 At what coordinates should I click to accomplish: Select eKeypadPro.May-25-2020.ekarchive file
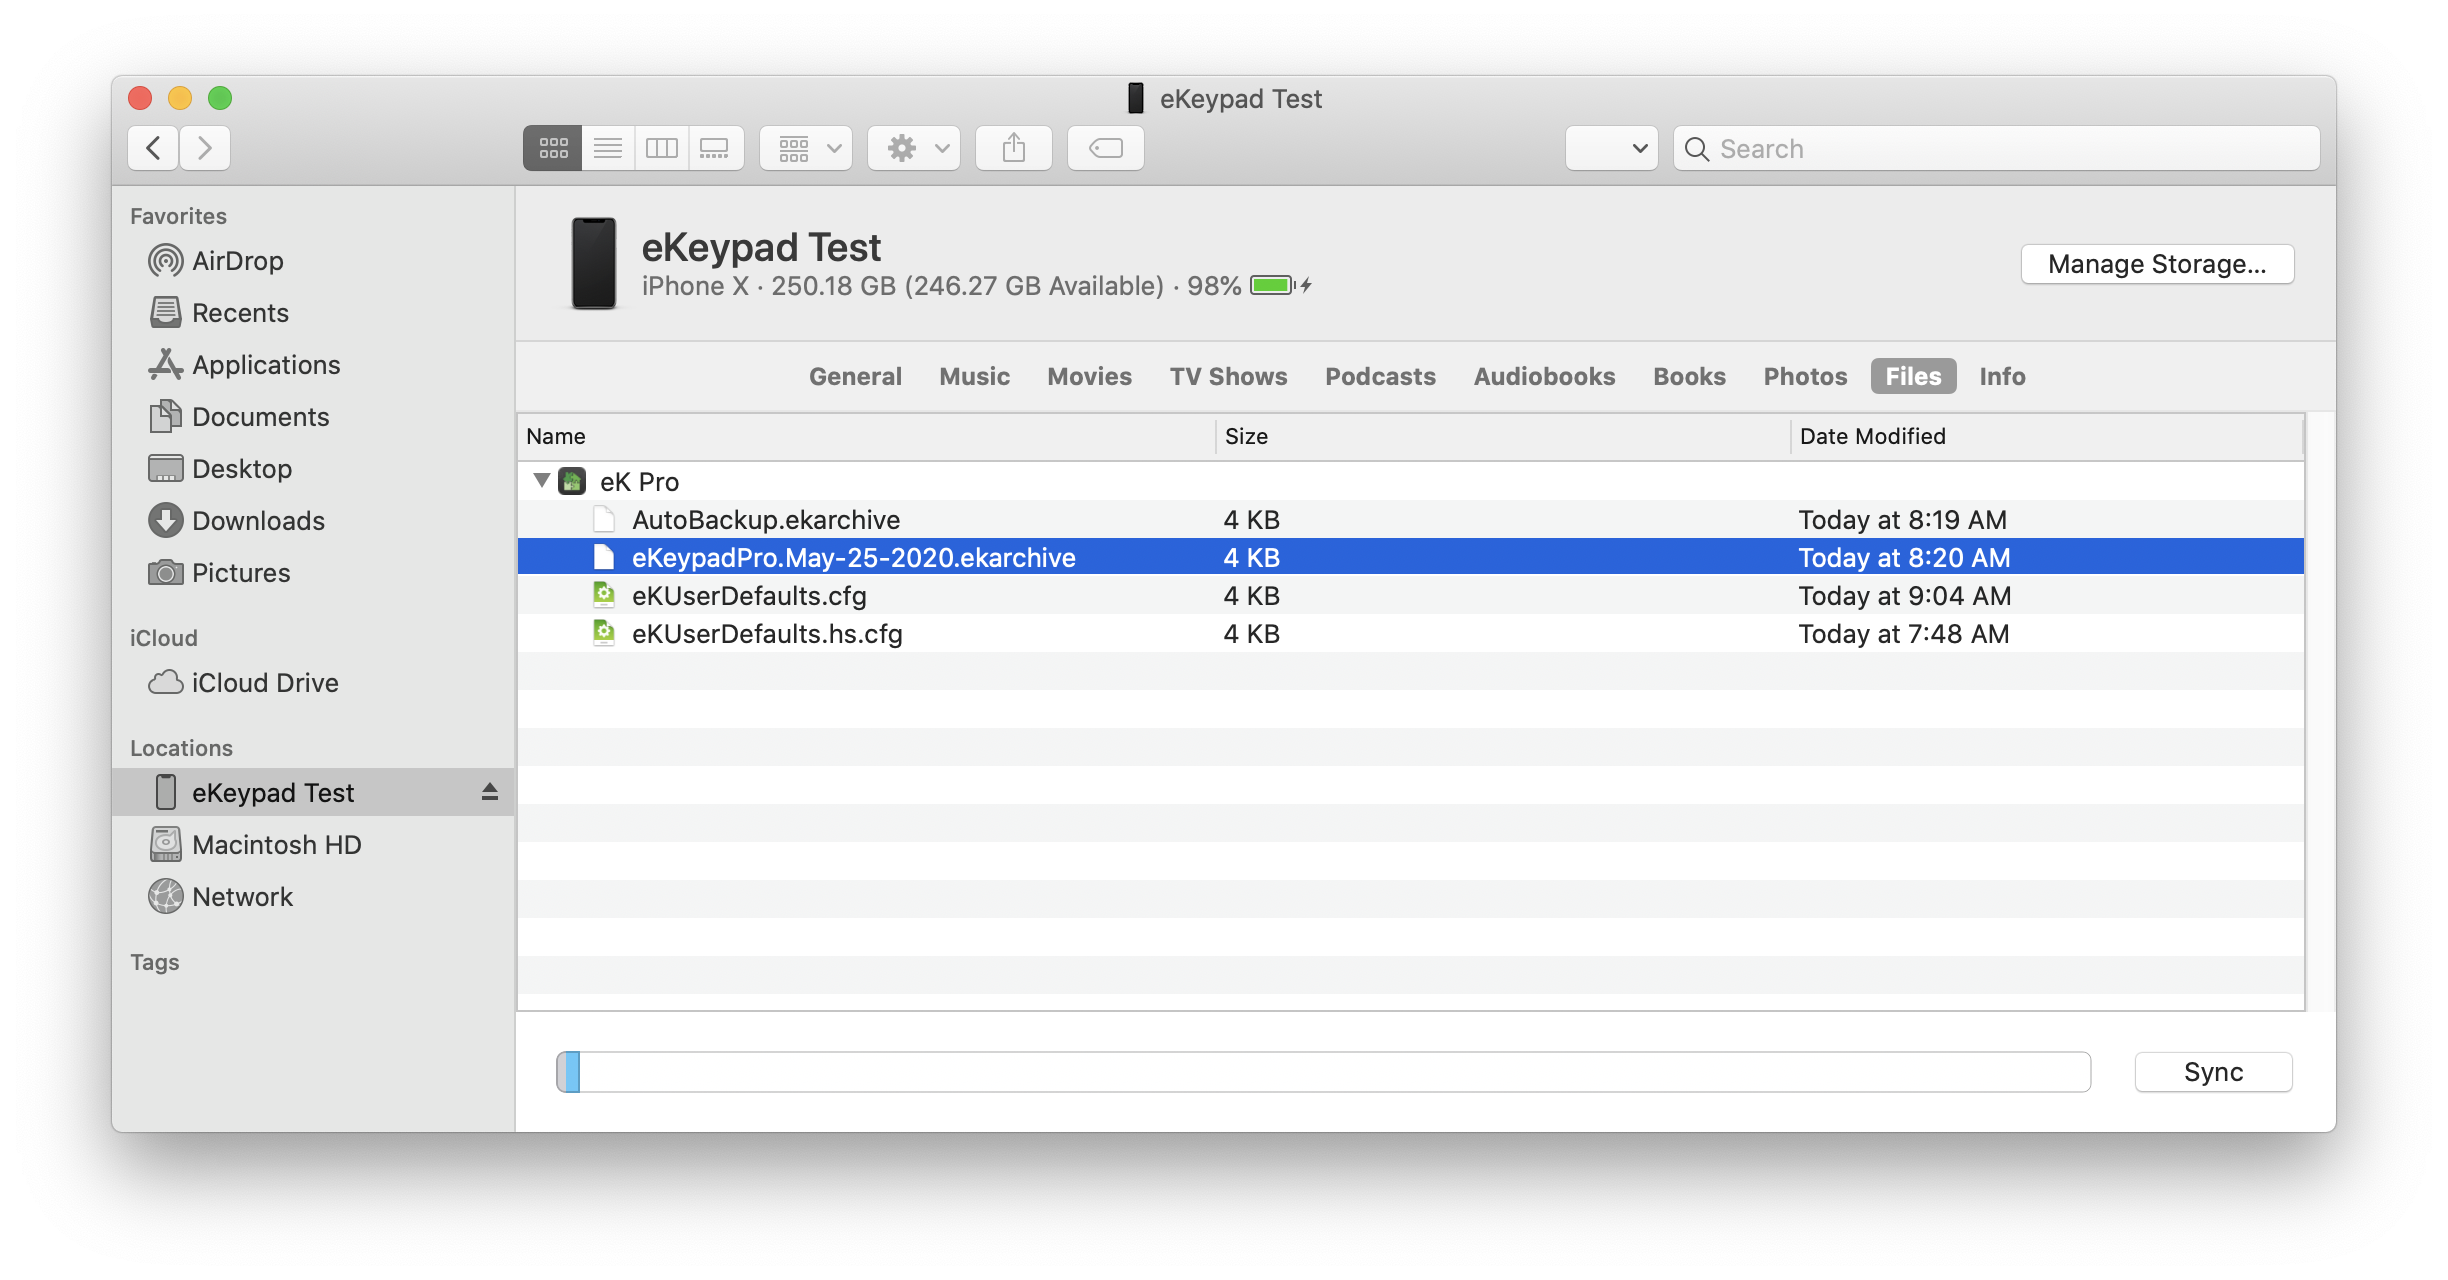coord(1411,558)
